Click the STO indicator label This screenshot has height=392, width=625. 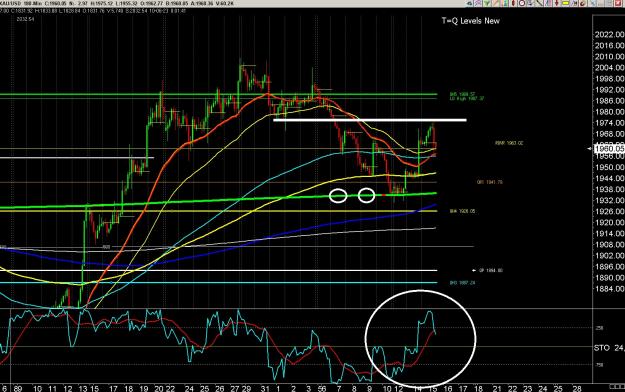(602, 348)
